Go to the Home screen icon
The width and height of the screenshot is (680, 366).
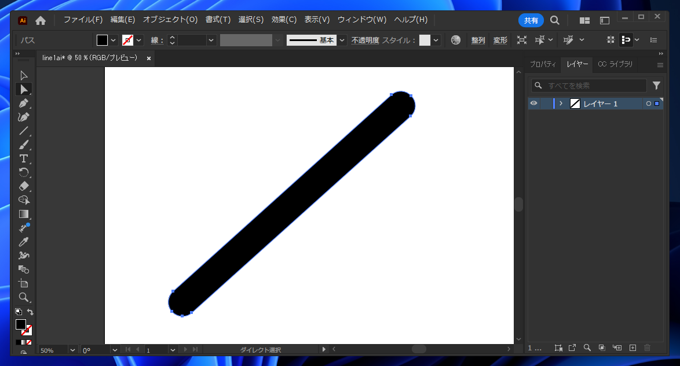(x=40, y=20)
